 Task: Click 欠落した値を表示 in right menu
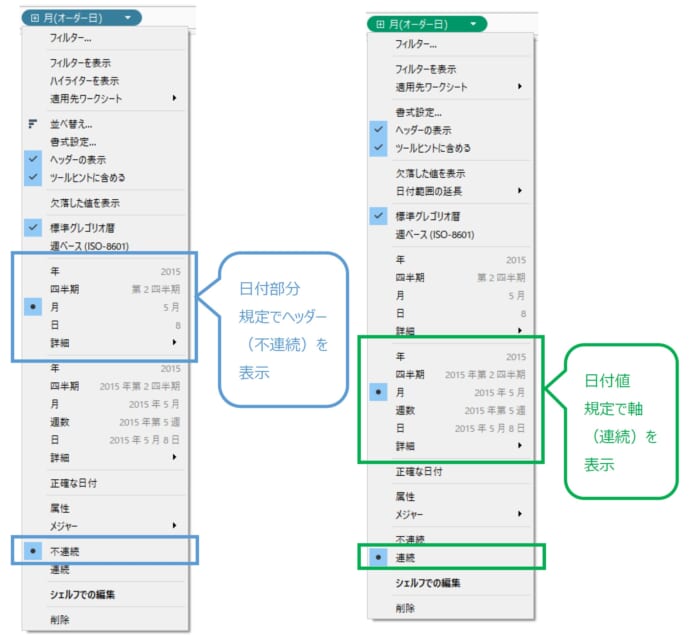450,173
